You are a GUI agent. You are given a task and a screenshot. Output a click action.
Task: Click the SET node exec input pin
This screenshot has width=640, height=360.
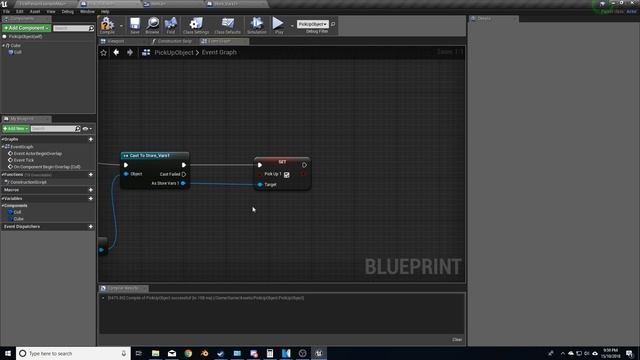click(260, 165)
